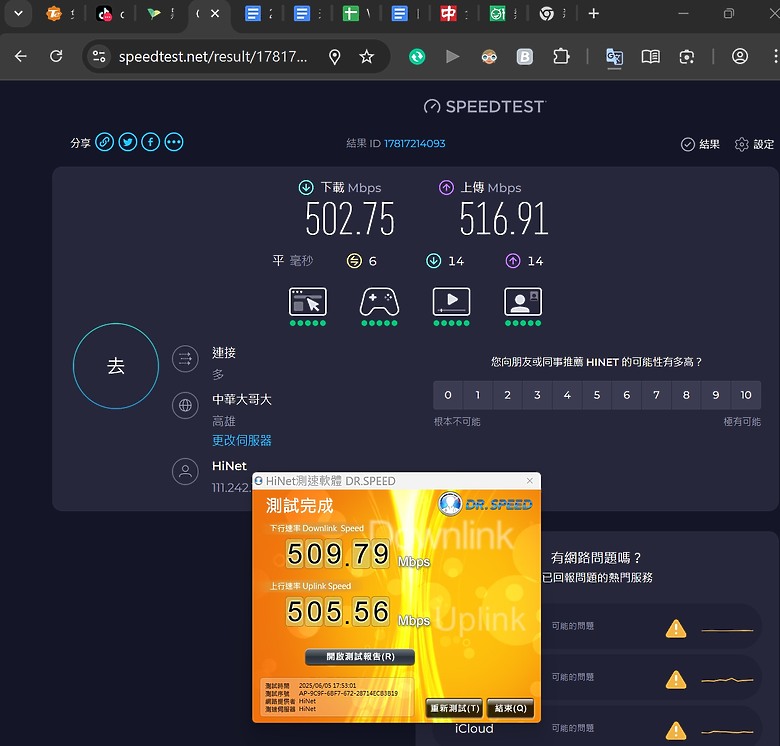Click the Speedtest logo

pyautogui.click(x=485, y=106)
